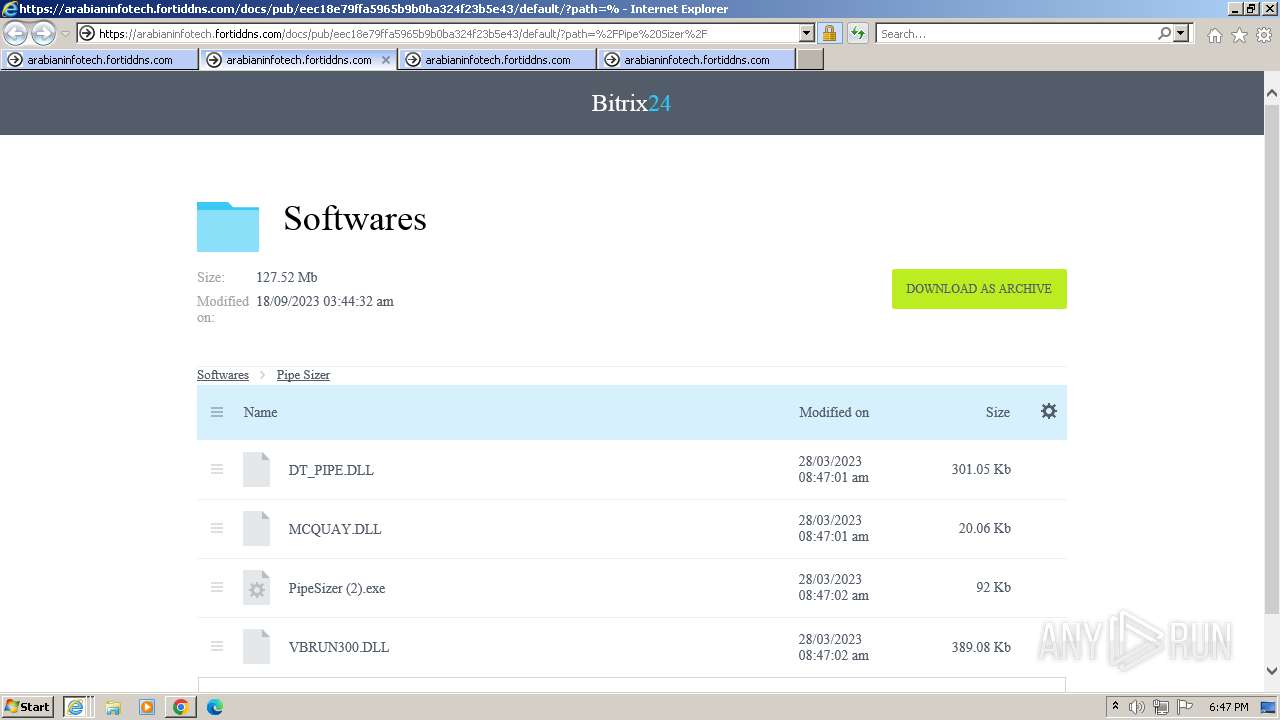Click the 301.05 Kb size value

tap(981, 469)
